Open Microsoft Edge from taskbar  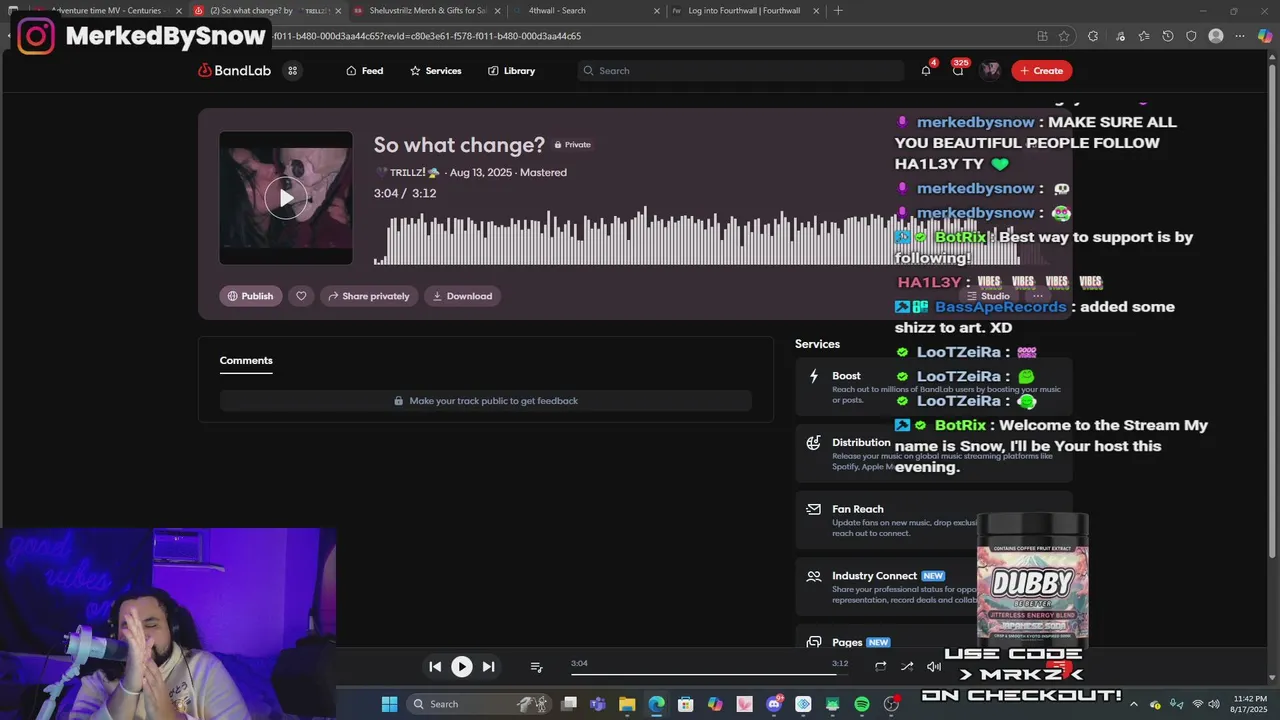click(x=656, y=704)
